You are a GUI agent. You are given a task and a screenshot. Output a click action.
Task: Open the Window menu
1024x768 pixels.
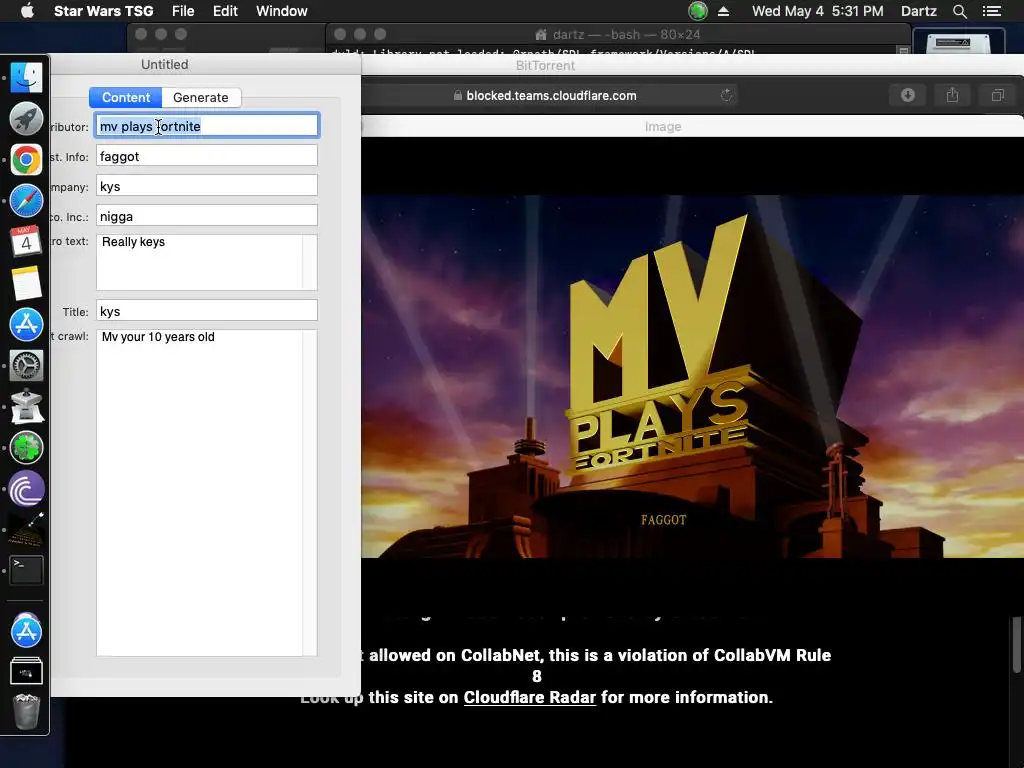[x=281, y=11]
